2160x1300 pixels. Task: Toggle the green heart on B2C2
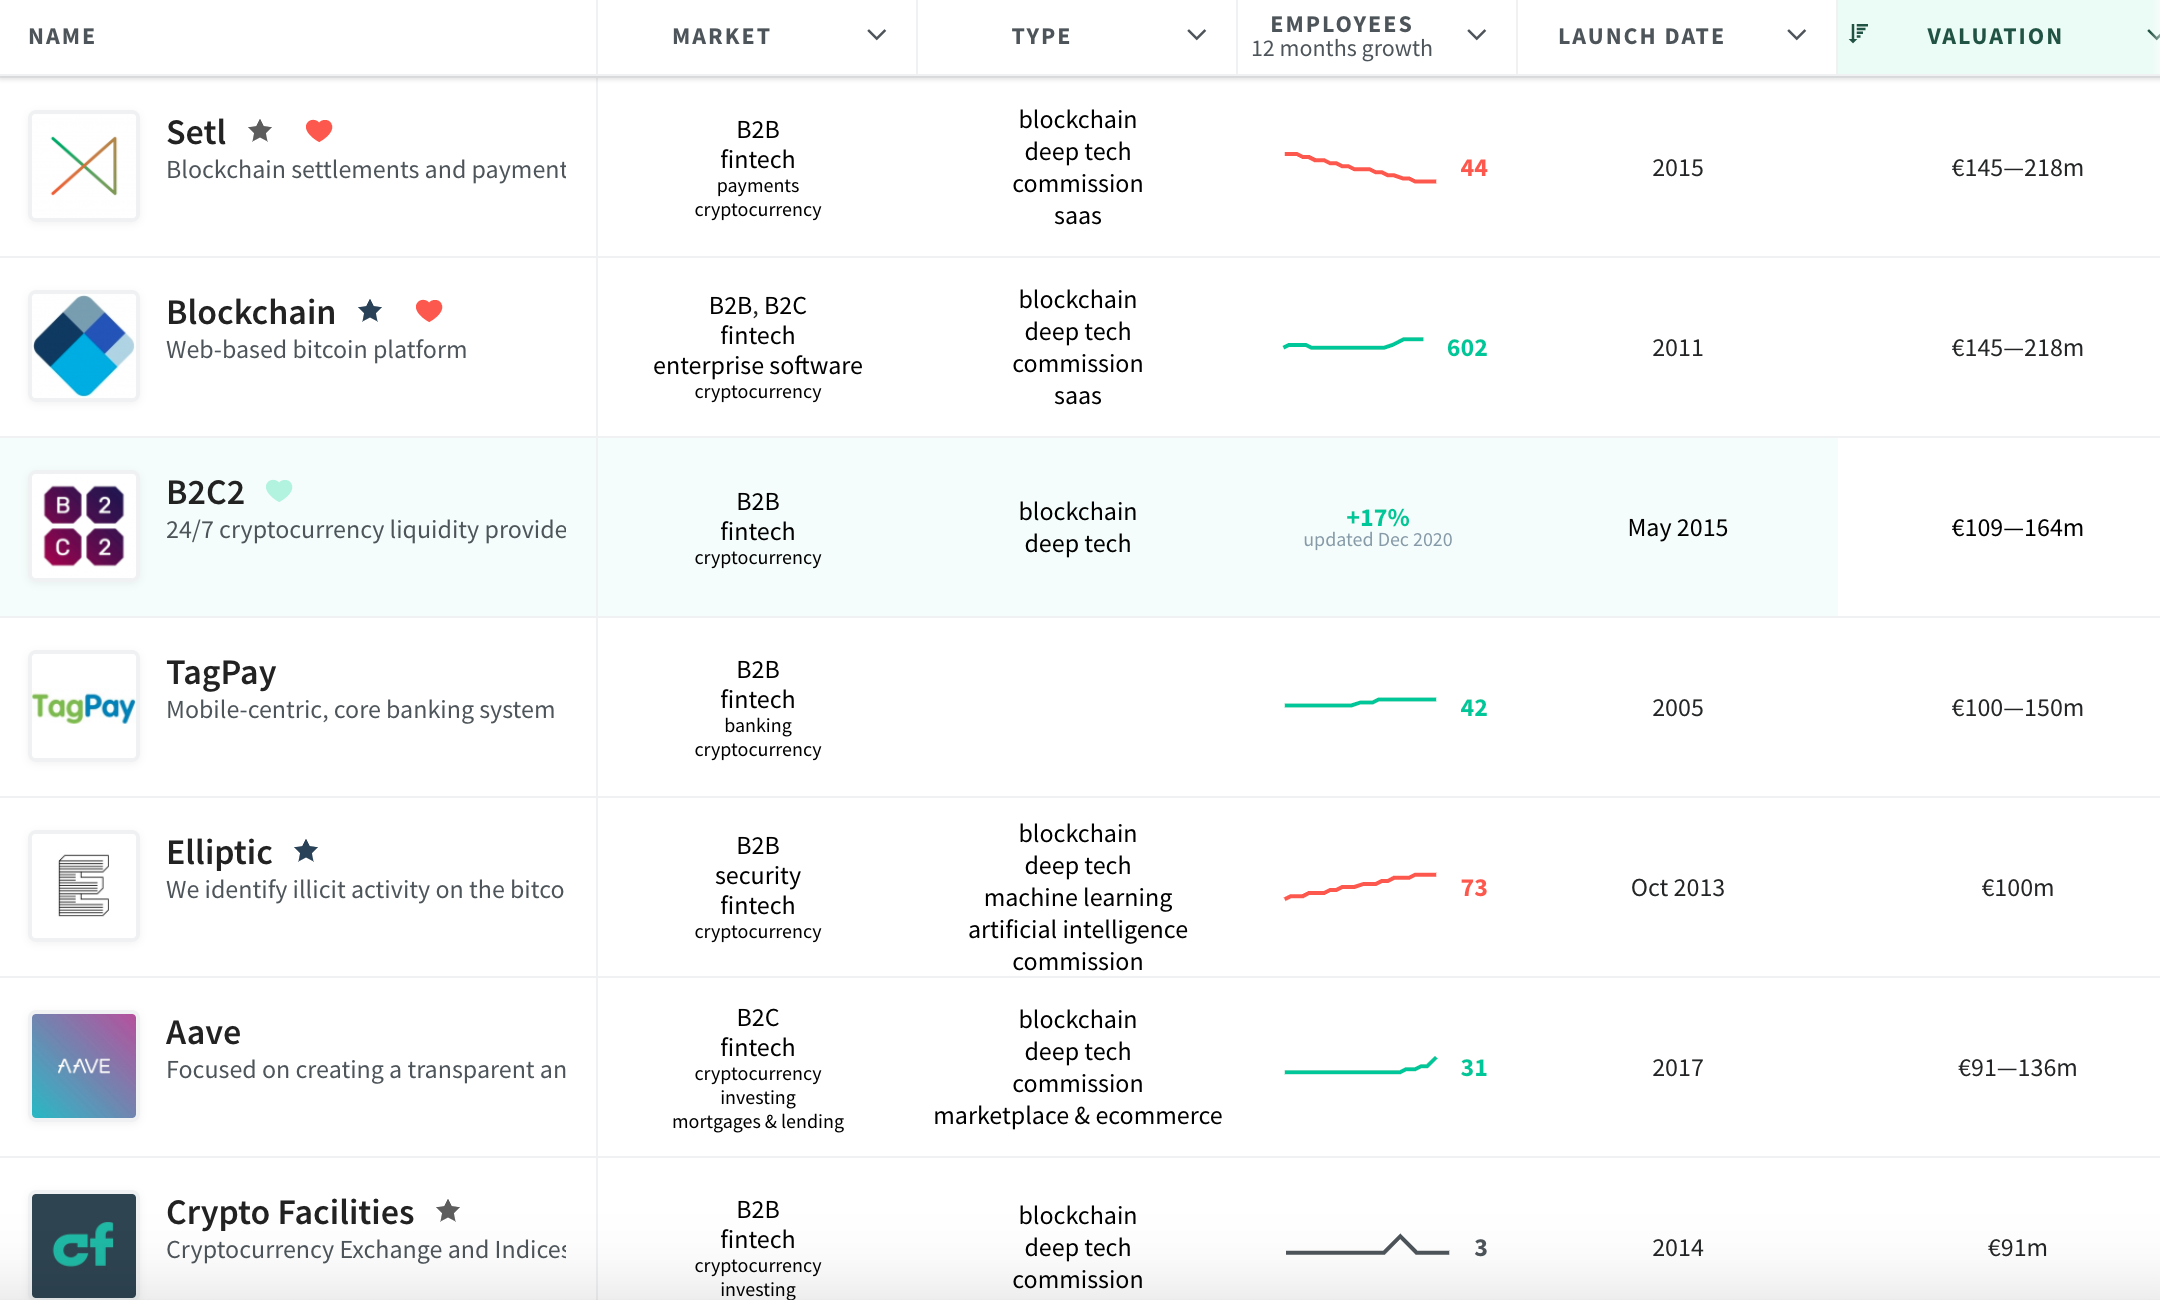(x=279, y=491)
